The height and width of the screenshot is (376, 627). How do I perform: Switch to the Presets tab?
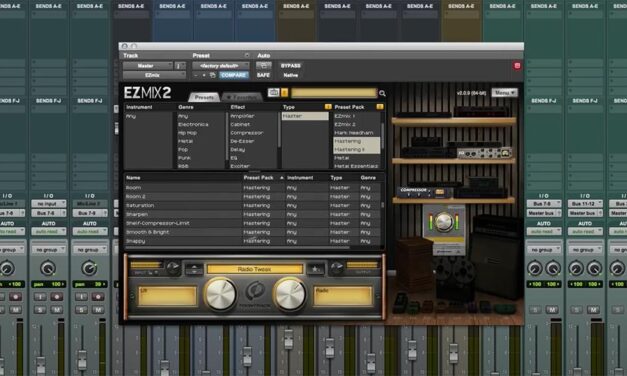[x=204, y=97]
